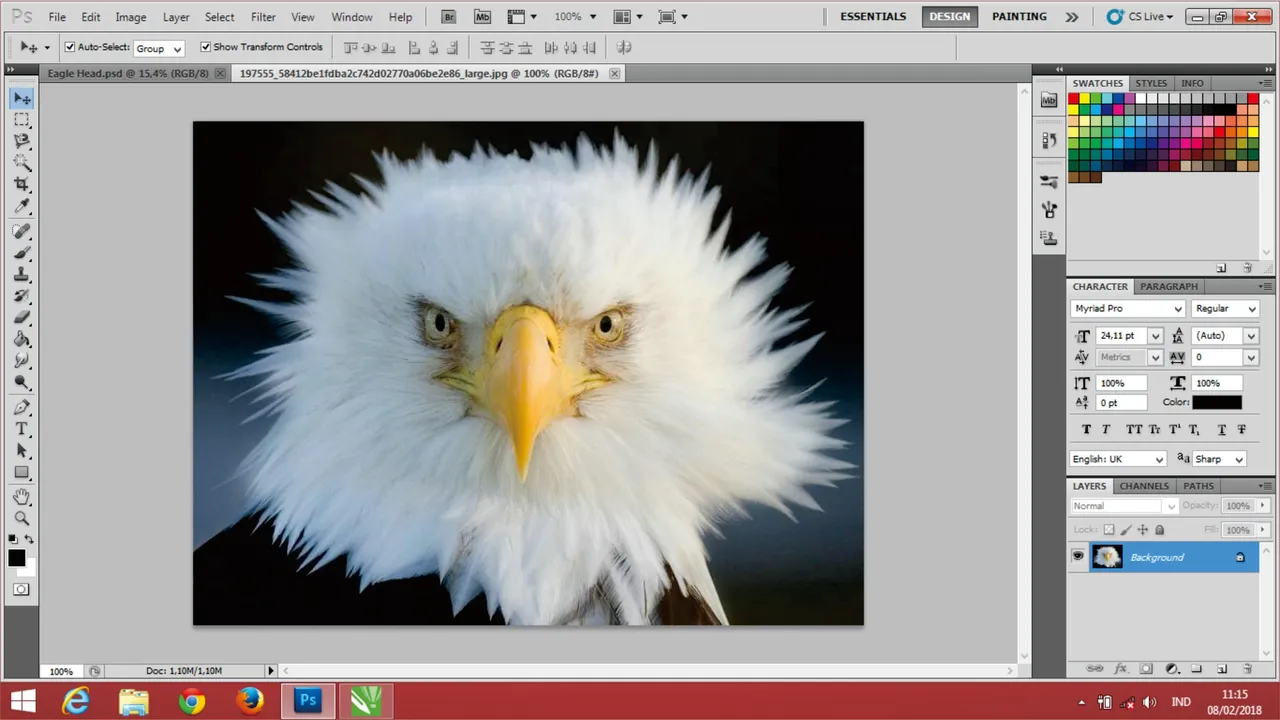This screenshot has height=720, width=1280.
Task: Select the Move tool
Action: [x=22, y=98]
